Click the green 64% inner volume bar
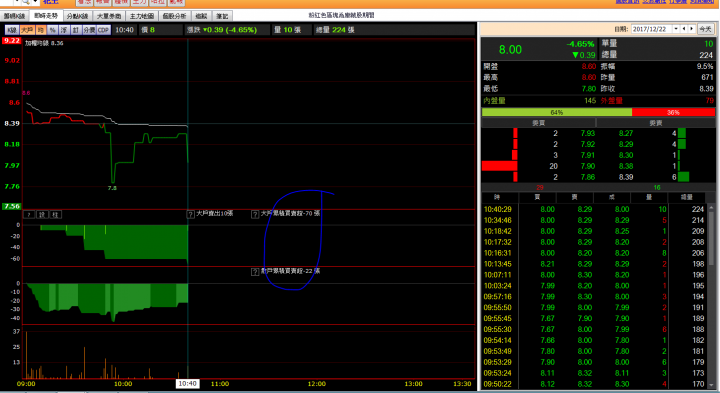Screen dimensions: 720x393 click(557, 112)
